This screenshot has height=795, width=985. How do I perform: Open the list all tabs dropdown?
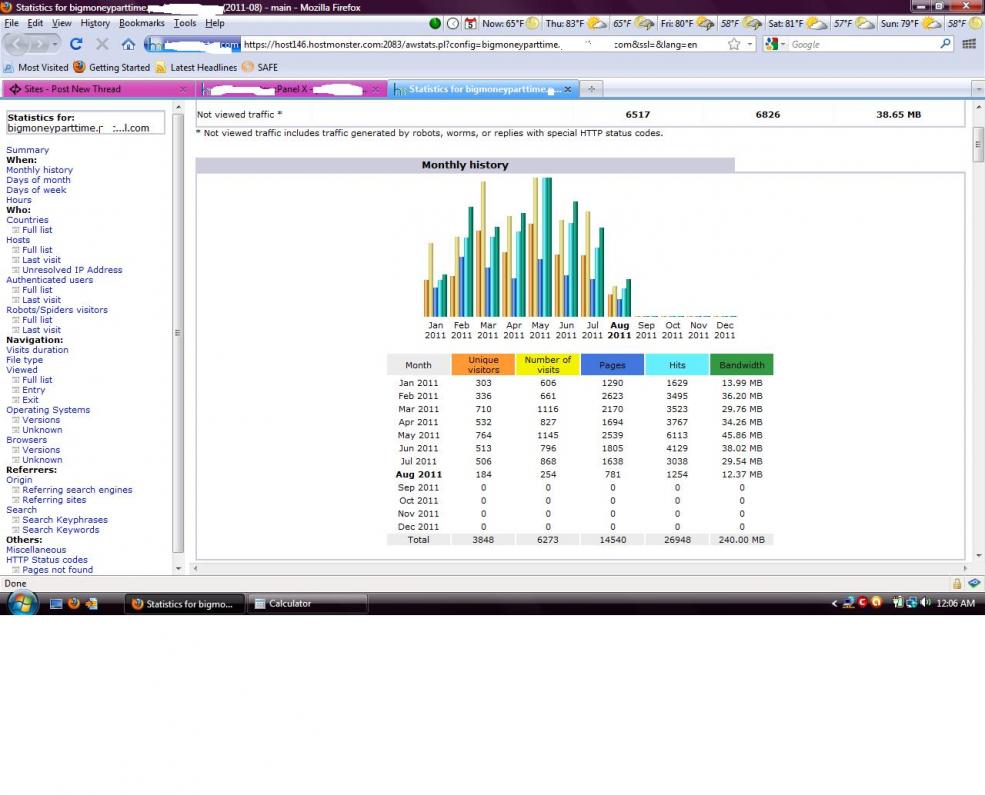[976, 89]
